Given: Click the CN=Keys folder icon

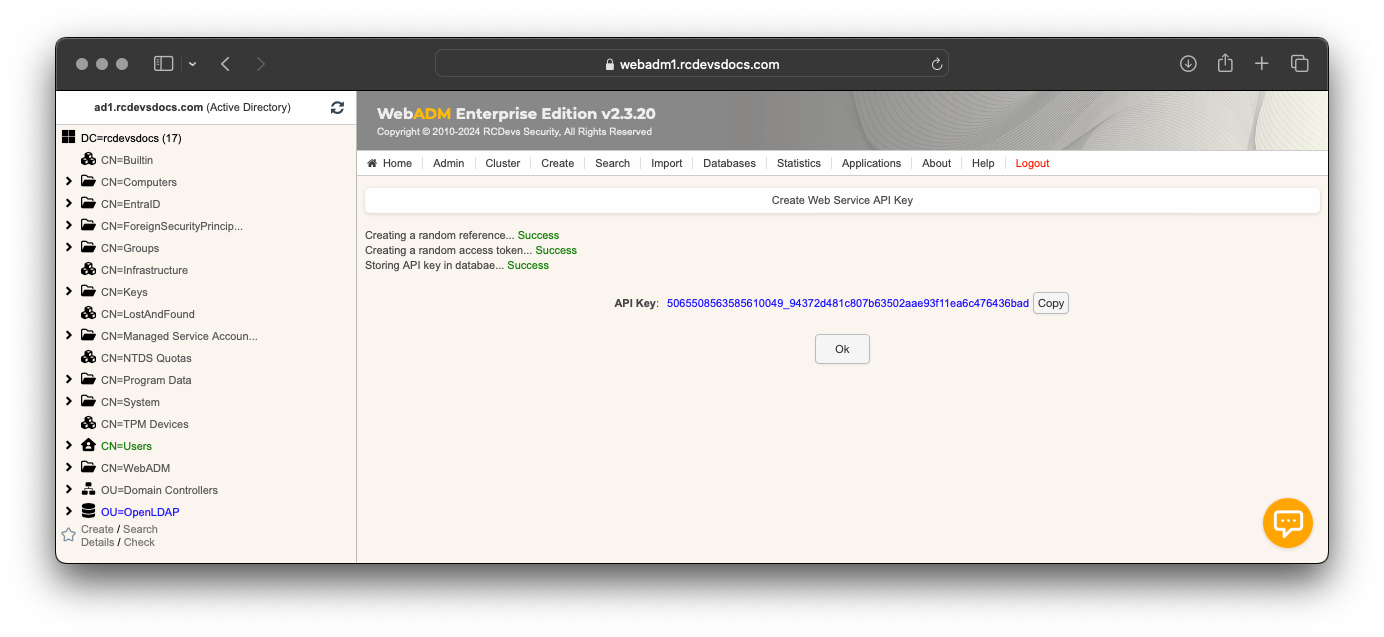Looking at the screenshot, I should click(89, 292).
